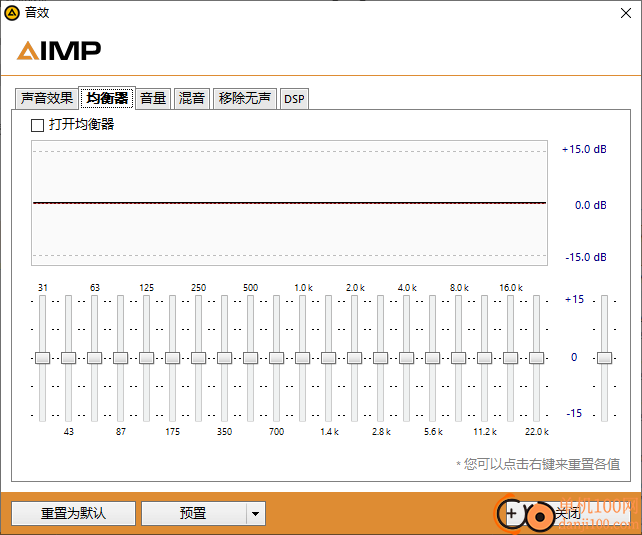Click the -15.0 dB graph label

586,257
